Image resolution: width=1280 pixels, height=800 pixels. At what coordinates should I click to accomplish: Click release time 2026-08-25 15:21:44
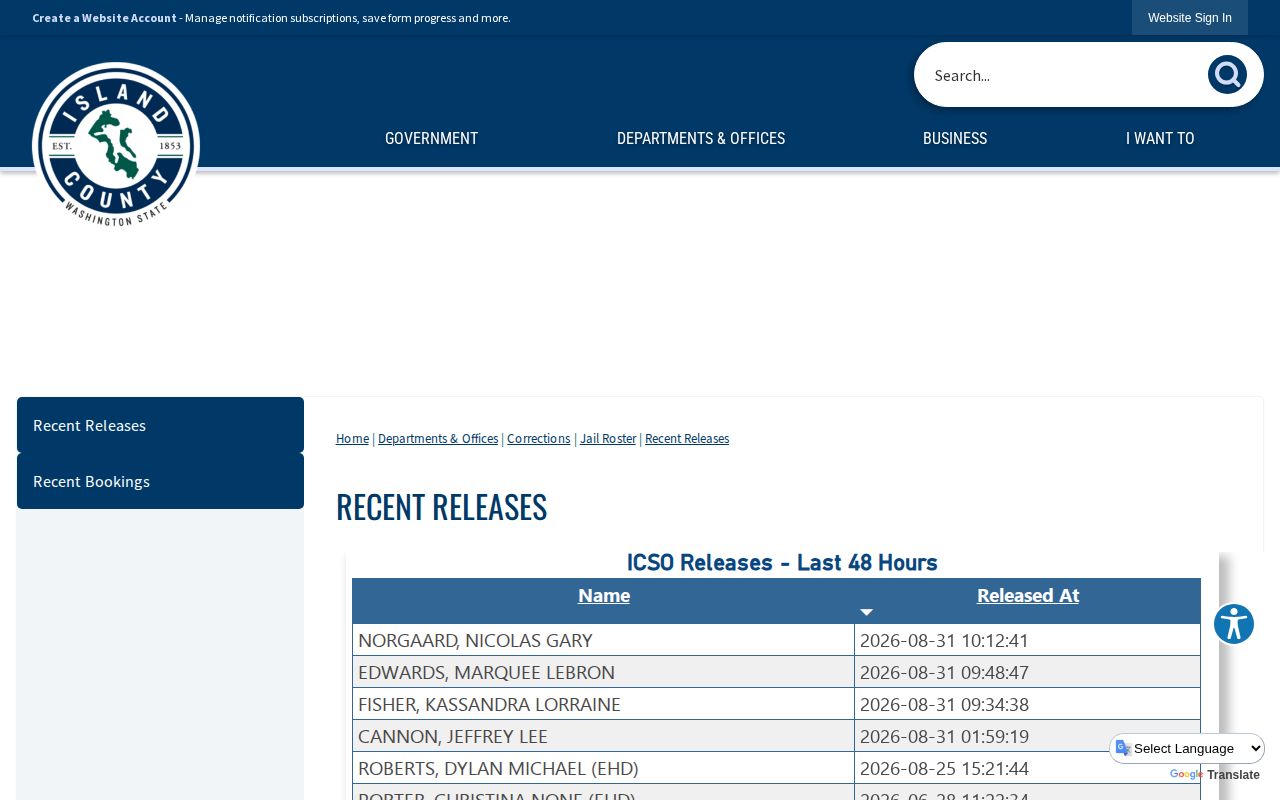[944, 768]
